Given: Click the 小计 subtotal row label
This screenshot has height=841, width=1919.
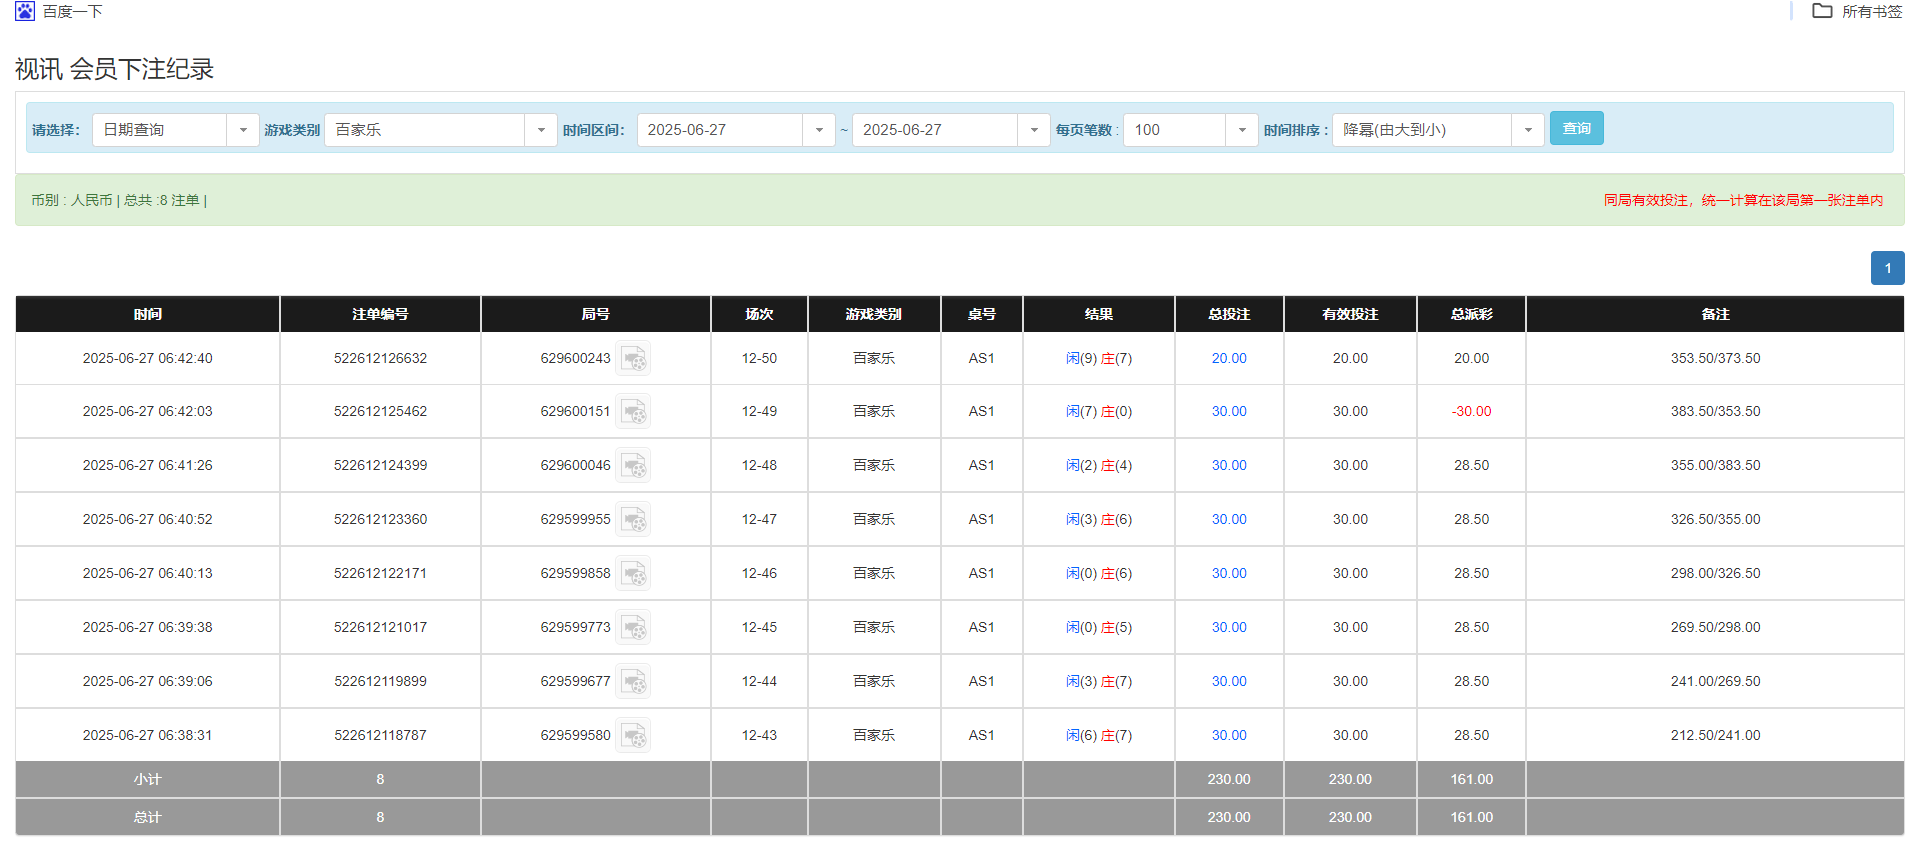Looking at the screenshot, I should (x=147, y=779).
